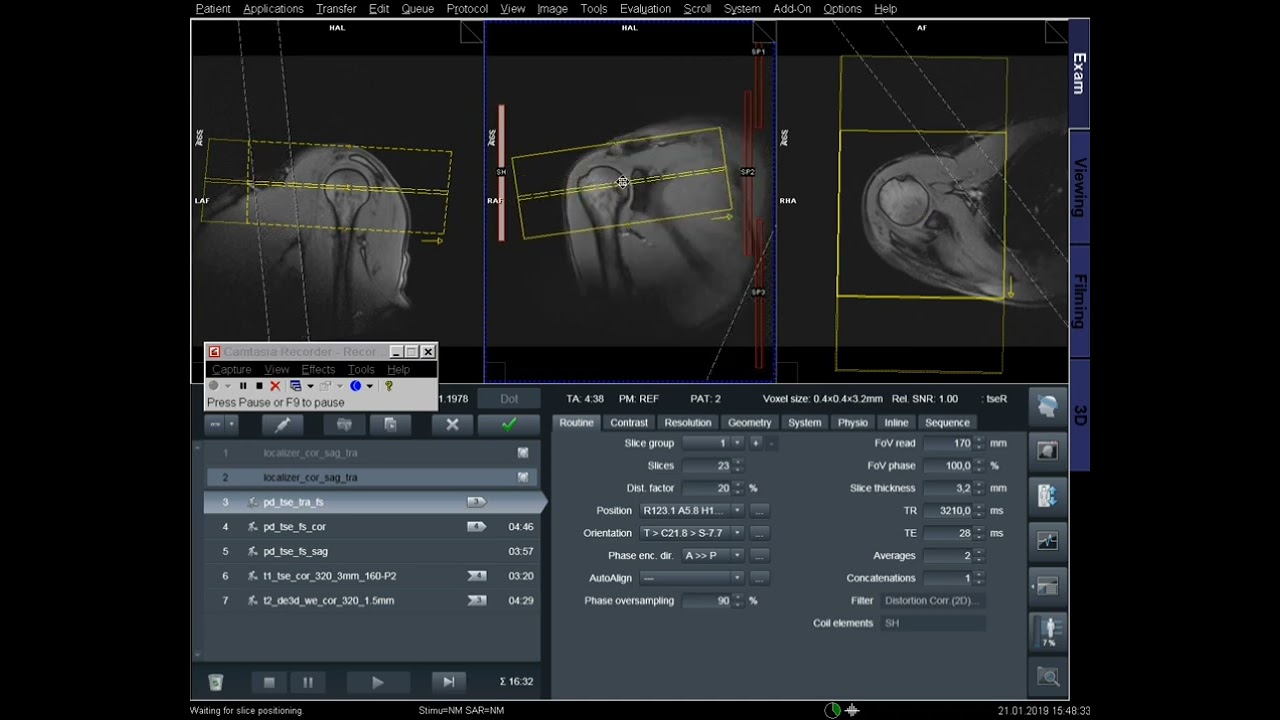The image size is (1280, 720).
Task: Open the head/patient icon in right sidebar
Action: tap(1047, 406)
